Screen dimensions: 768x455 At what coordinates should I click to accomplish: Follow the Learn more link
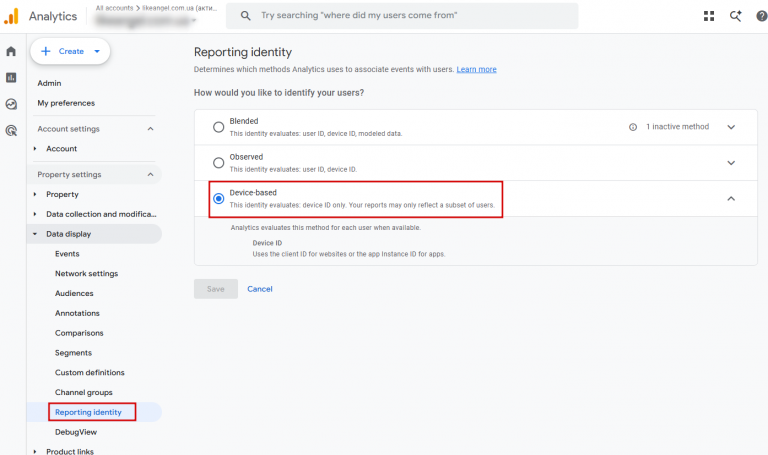(477, 70)
